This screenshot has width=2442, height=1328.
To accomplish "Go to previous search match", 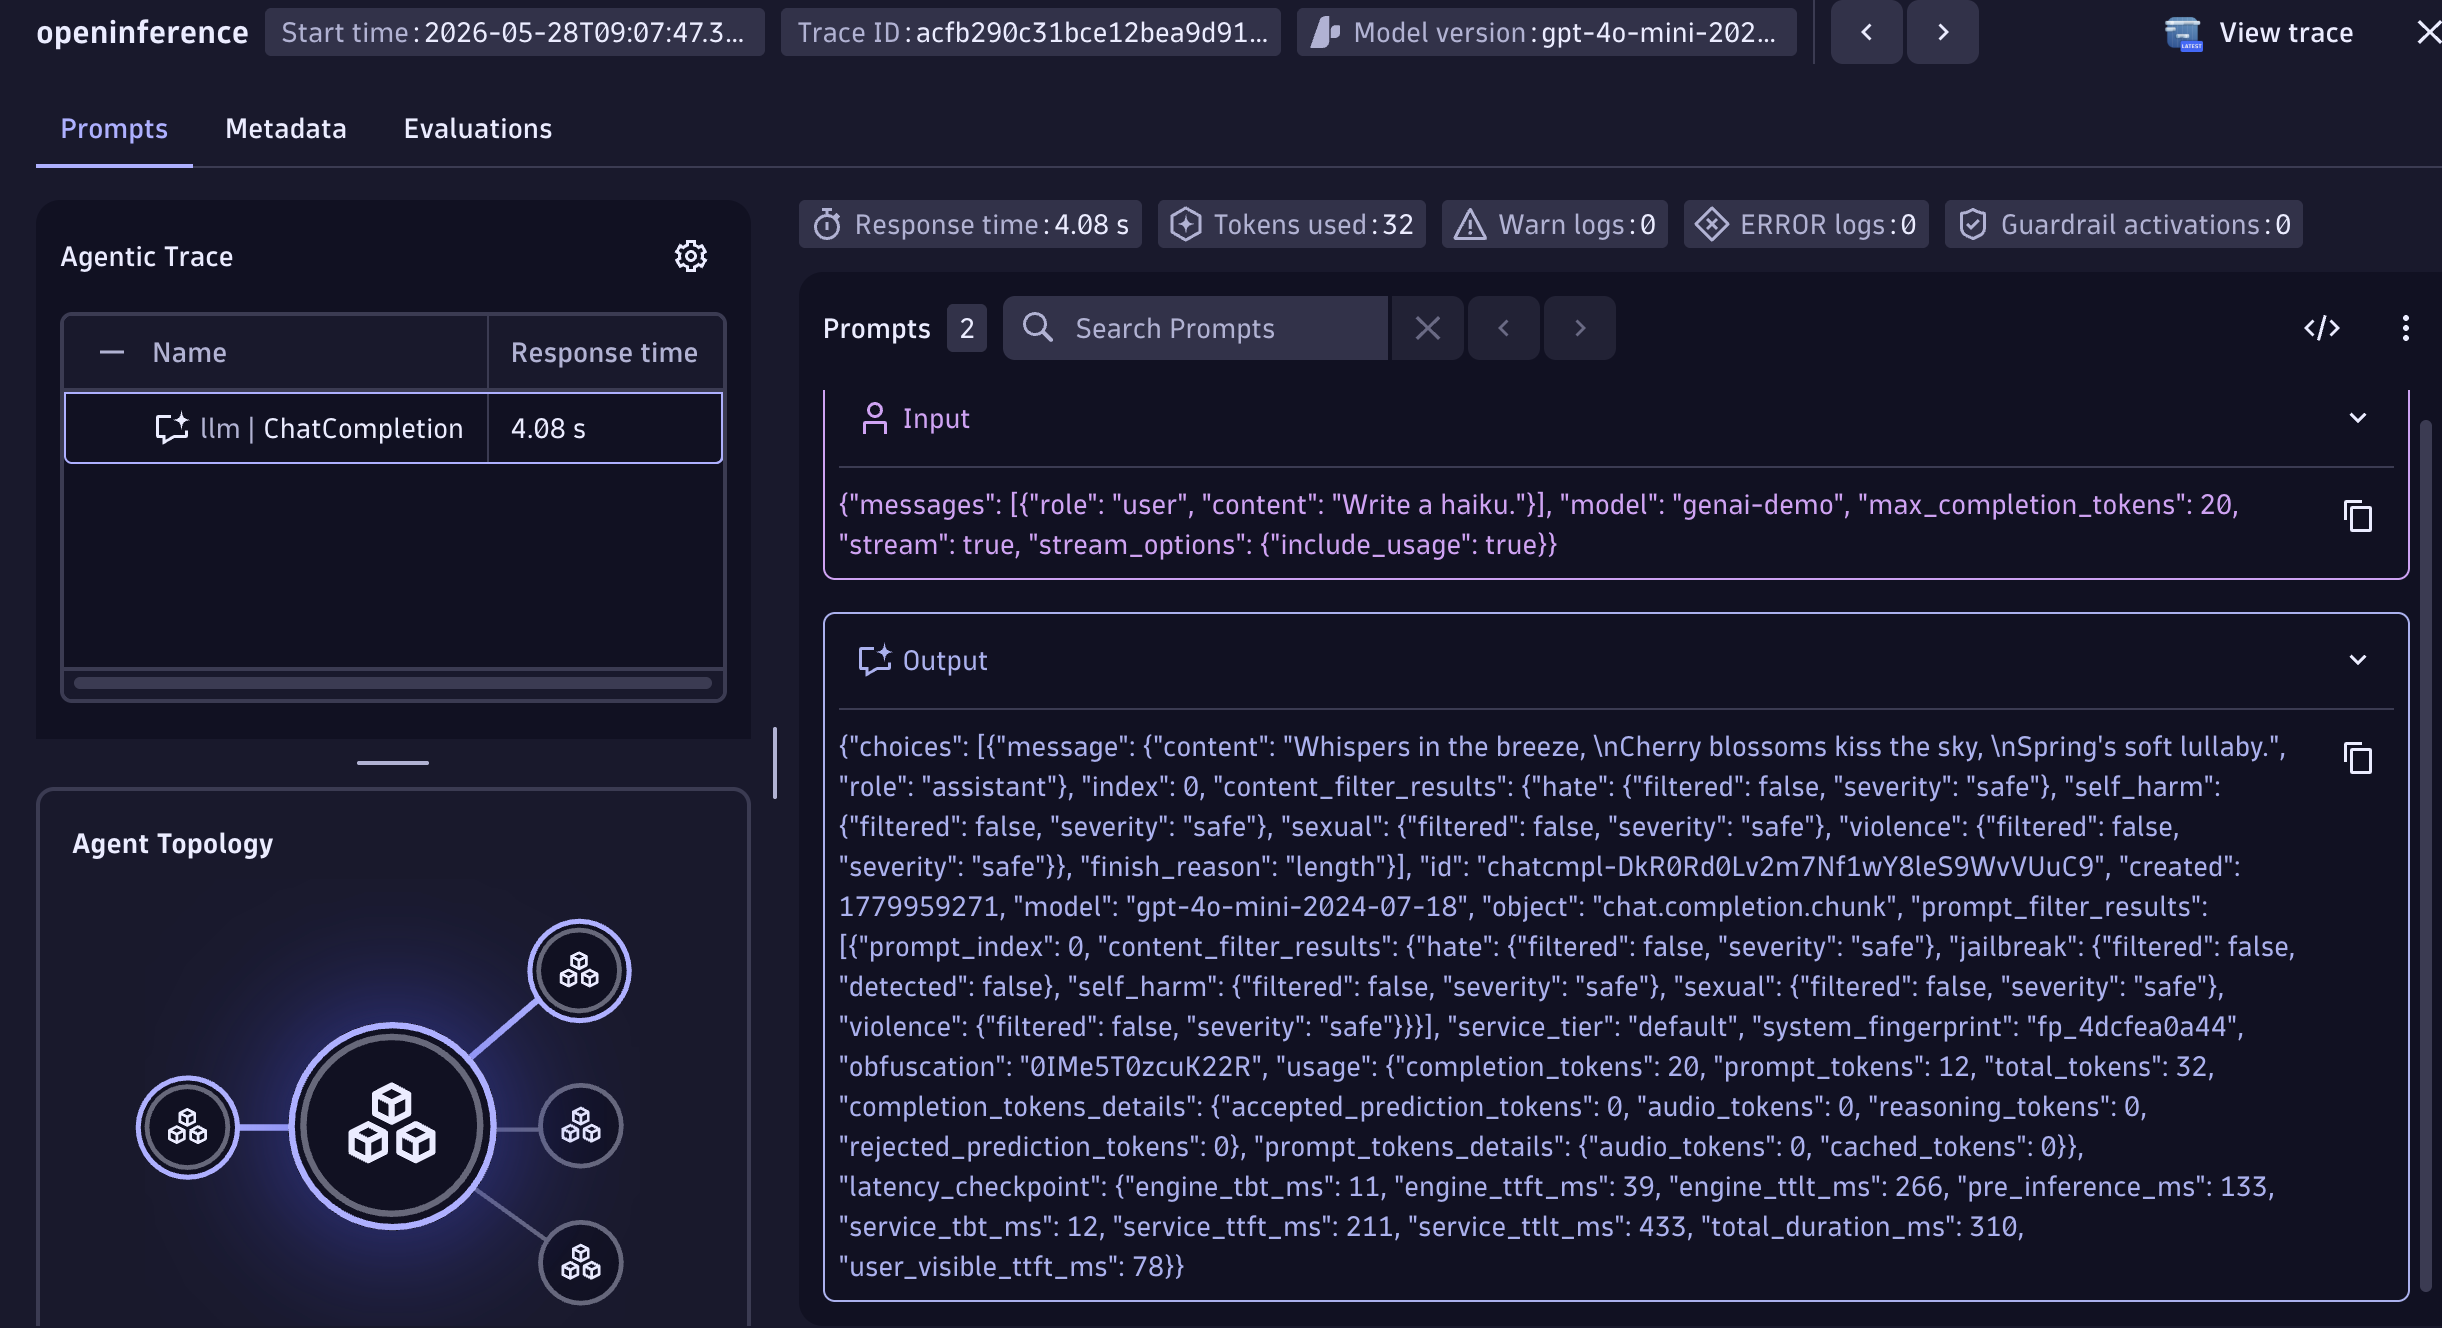I will (x=1503, y=328).
